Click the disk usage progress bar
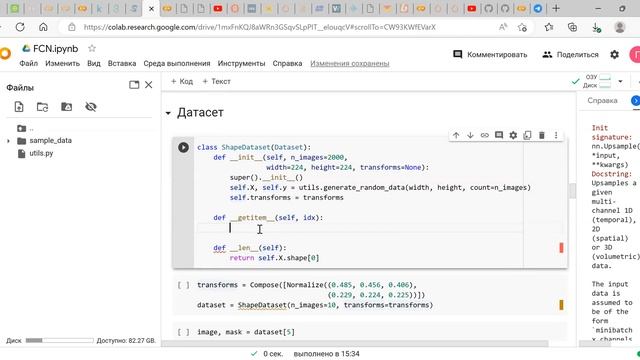This screenshot has width=640, height=360. tap(60, 340)
